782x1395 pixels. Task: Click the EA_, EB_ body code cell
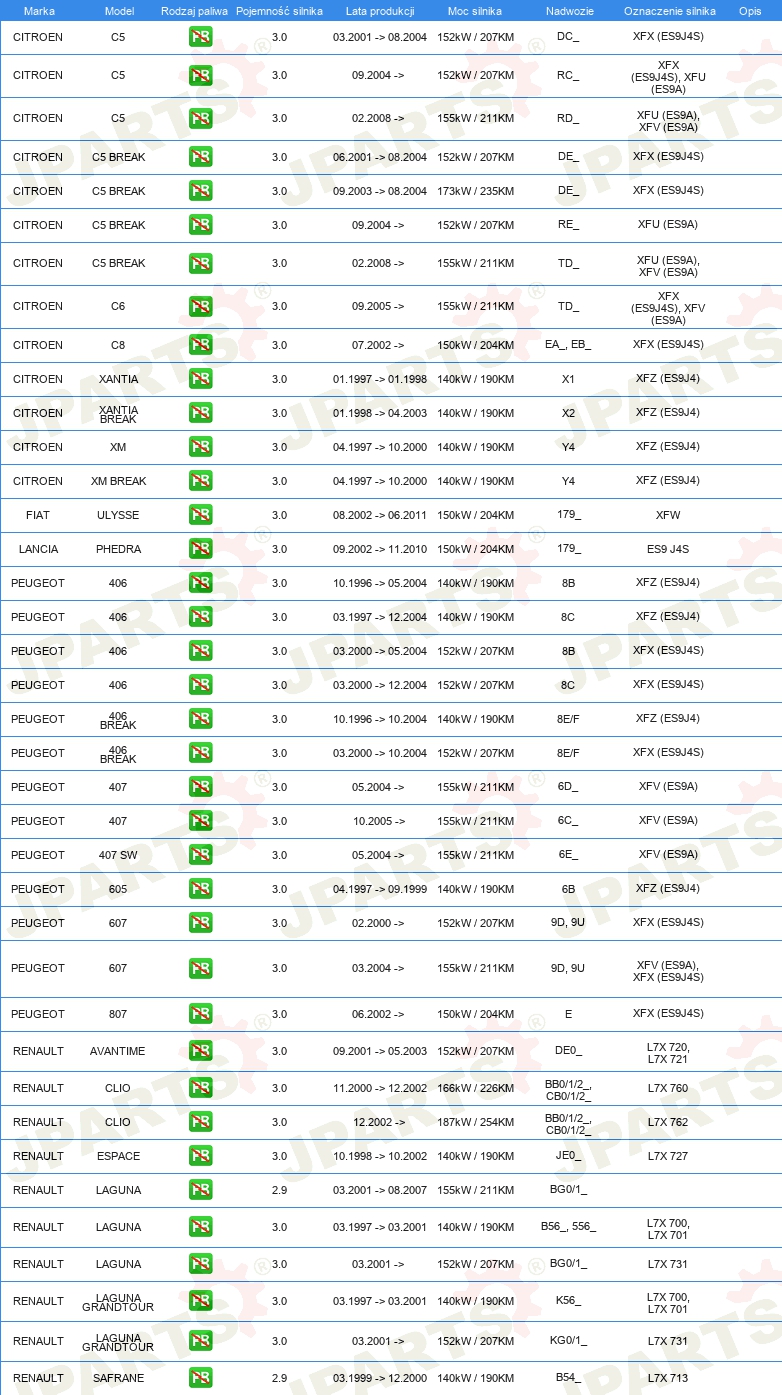[x=568, y=345]
